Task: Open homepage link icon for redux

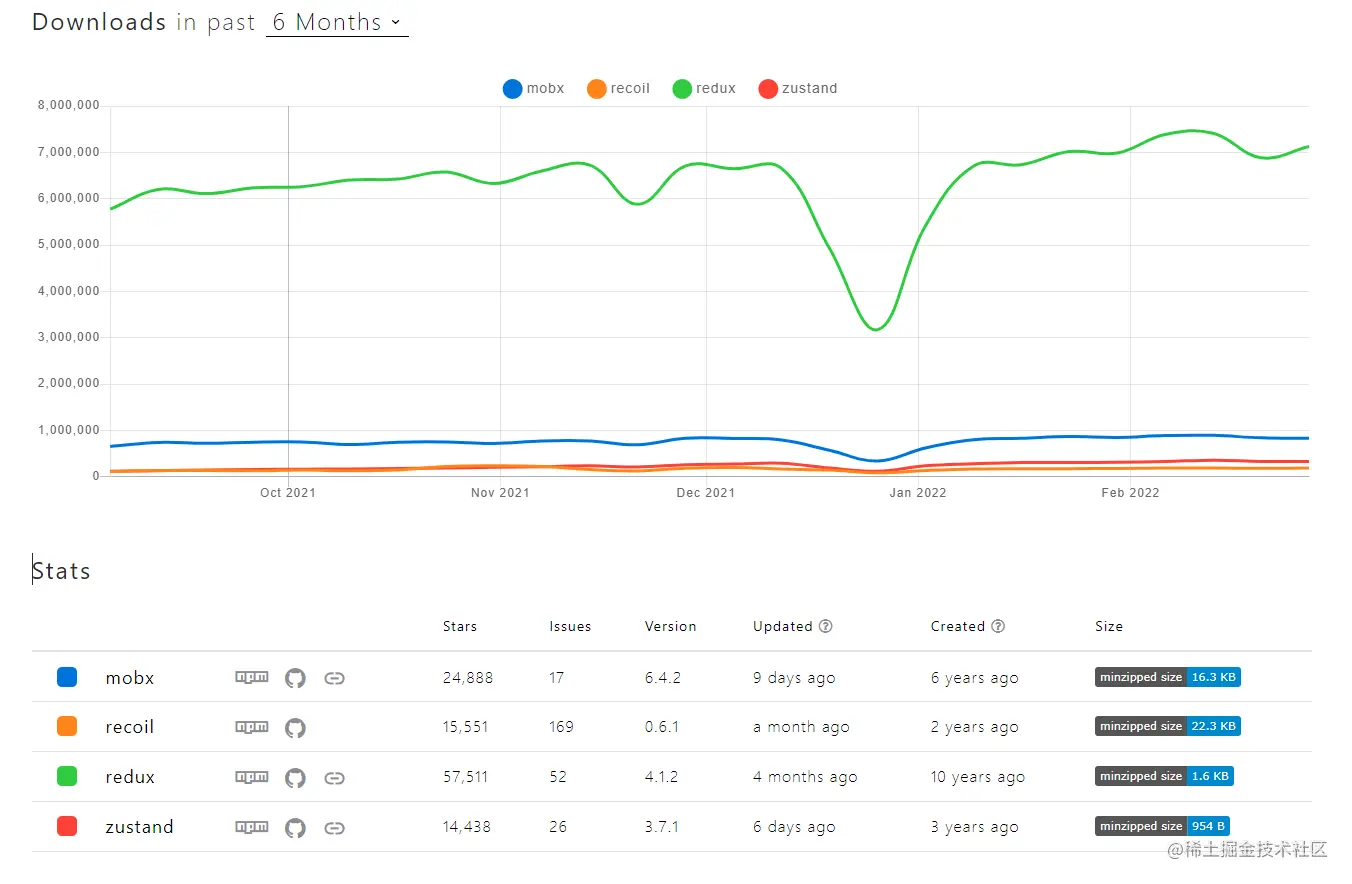Action: point(335,778)
